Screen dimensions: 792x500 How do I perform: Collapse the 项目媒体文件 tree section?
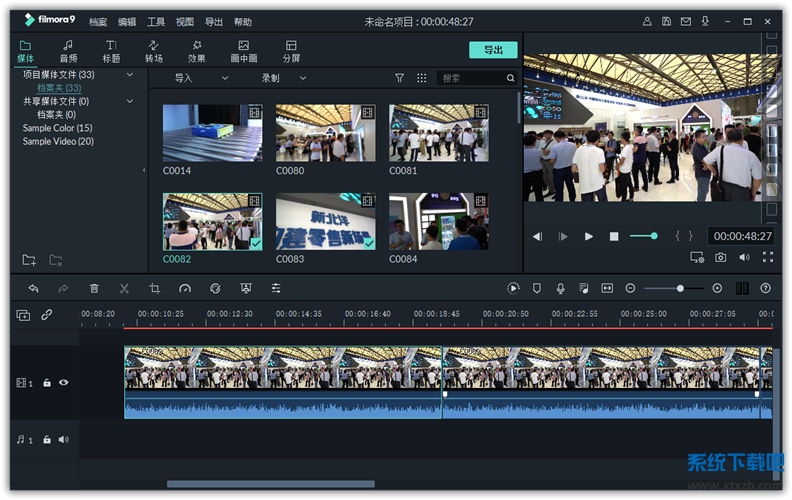click(130, 74)
